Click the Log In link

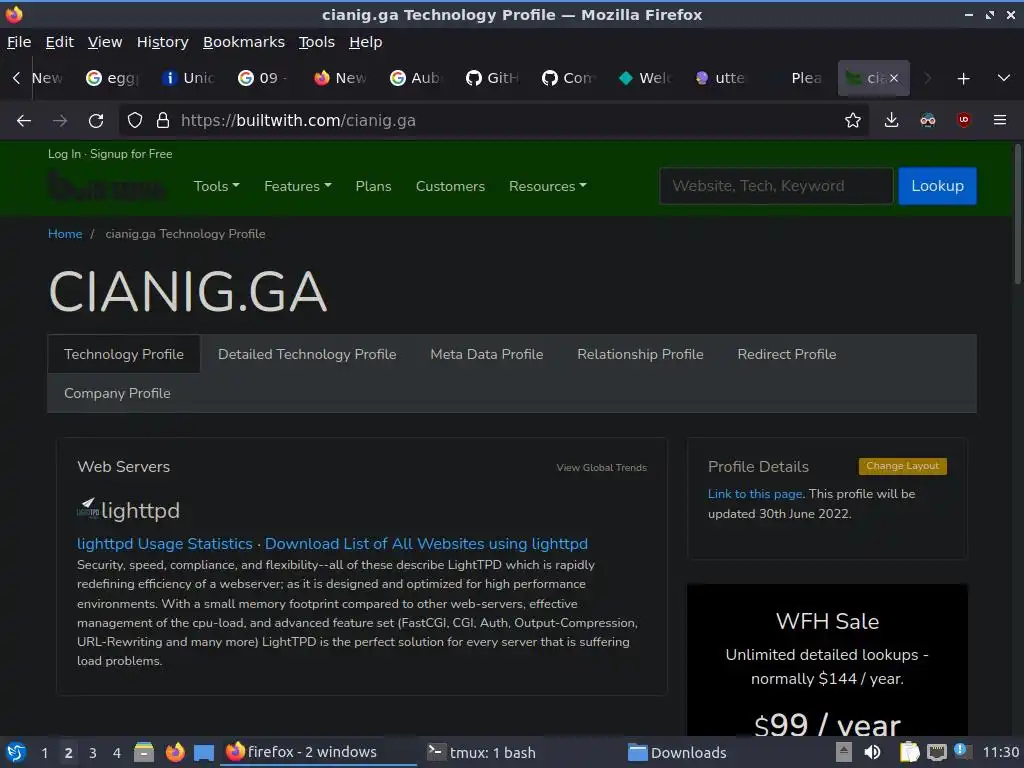pyautogui.click(x=64, y=154)
